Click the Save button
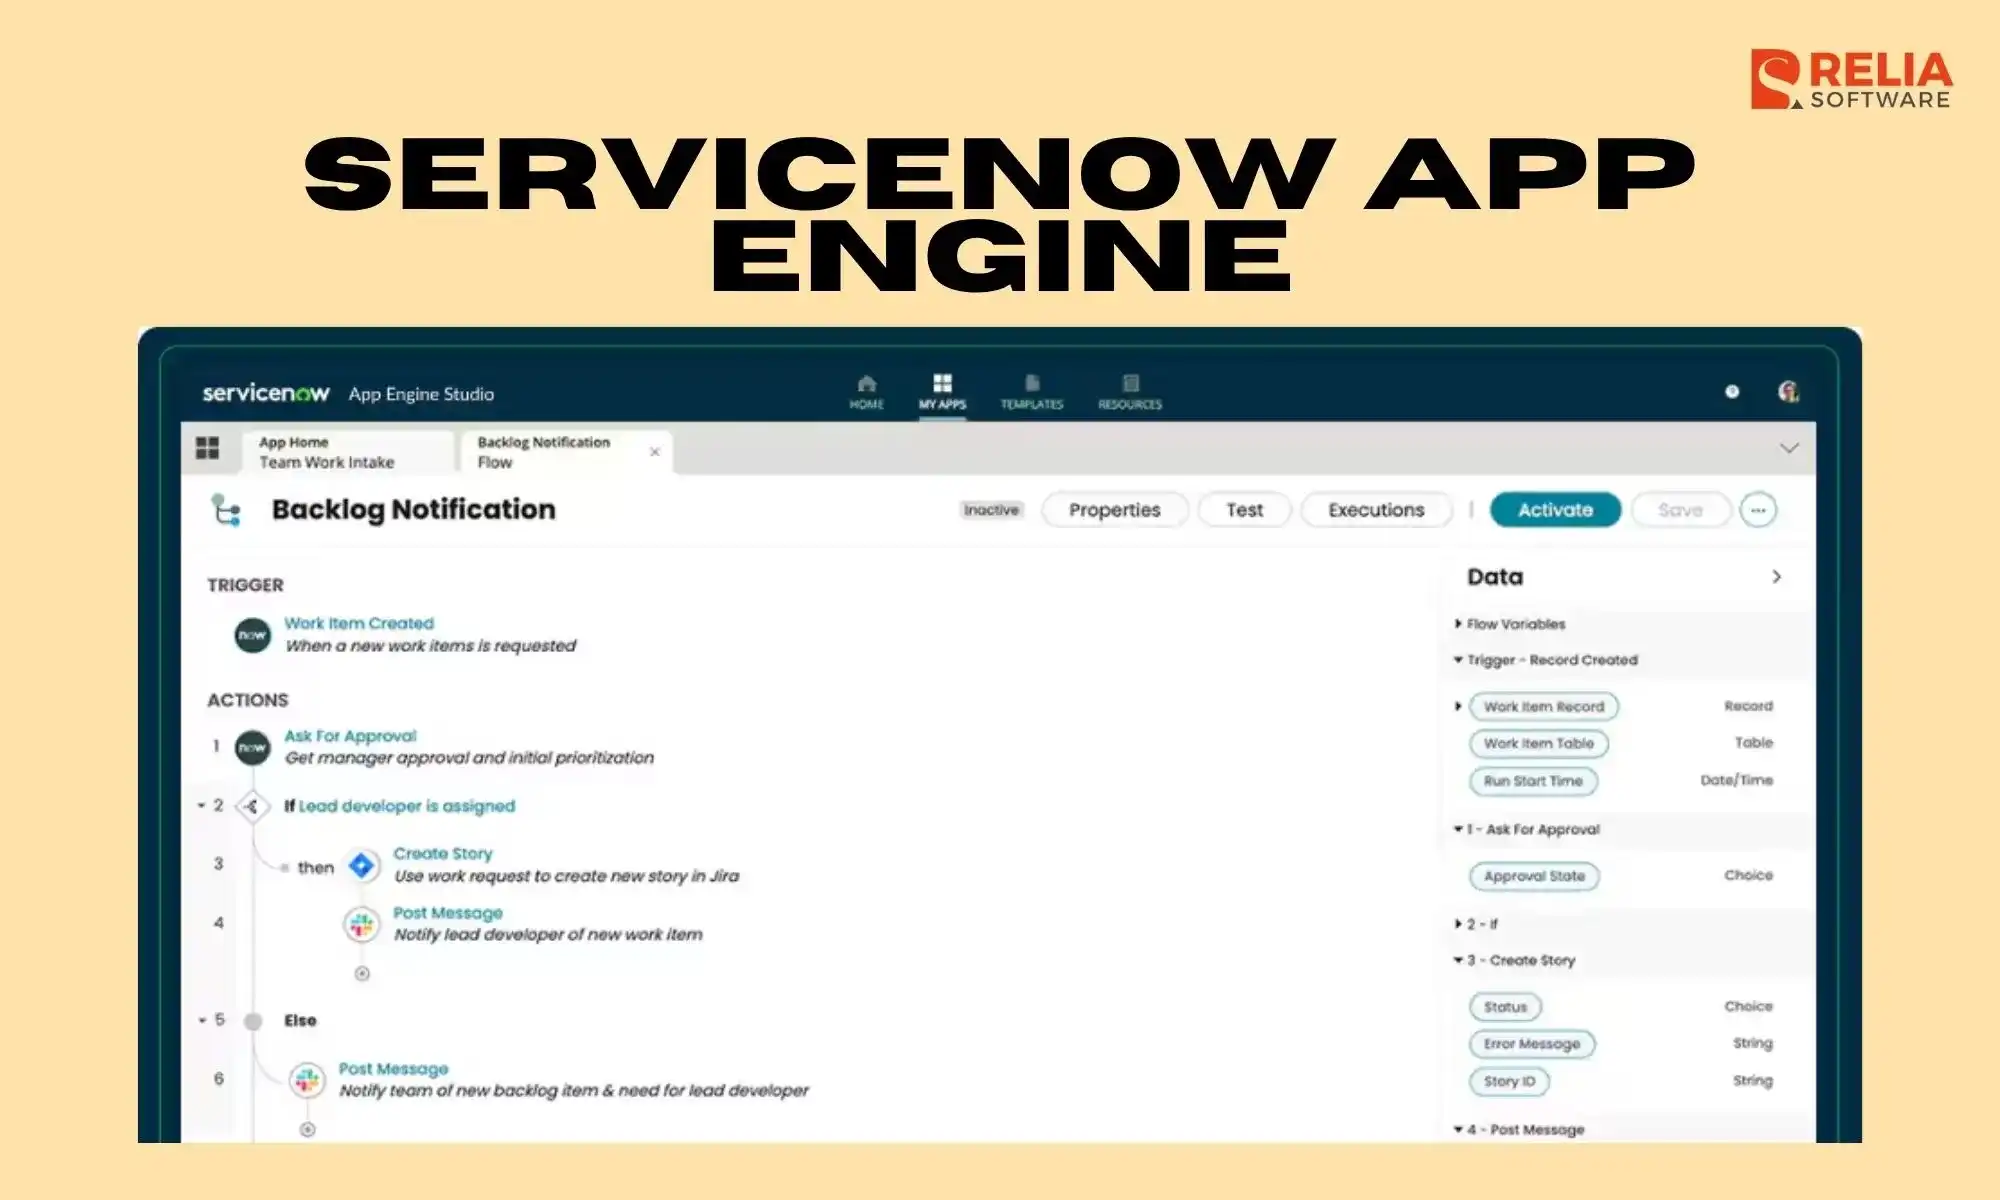The image size is (2000, 1200). click(1680, 510)
